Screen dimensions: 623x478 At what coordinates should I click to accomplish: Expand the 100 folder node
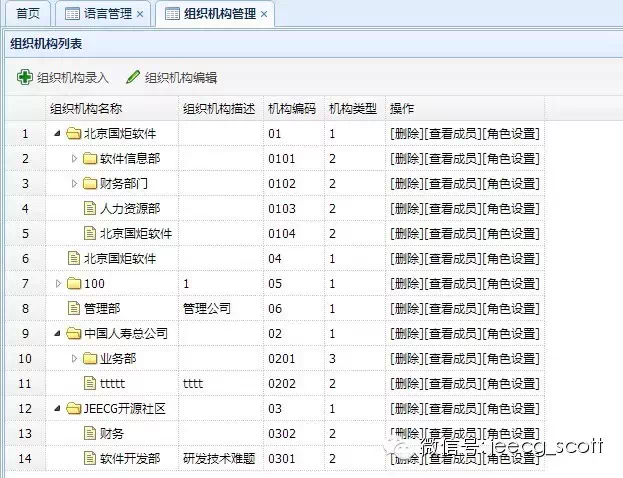(x=58, y=283)
